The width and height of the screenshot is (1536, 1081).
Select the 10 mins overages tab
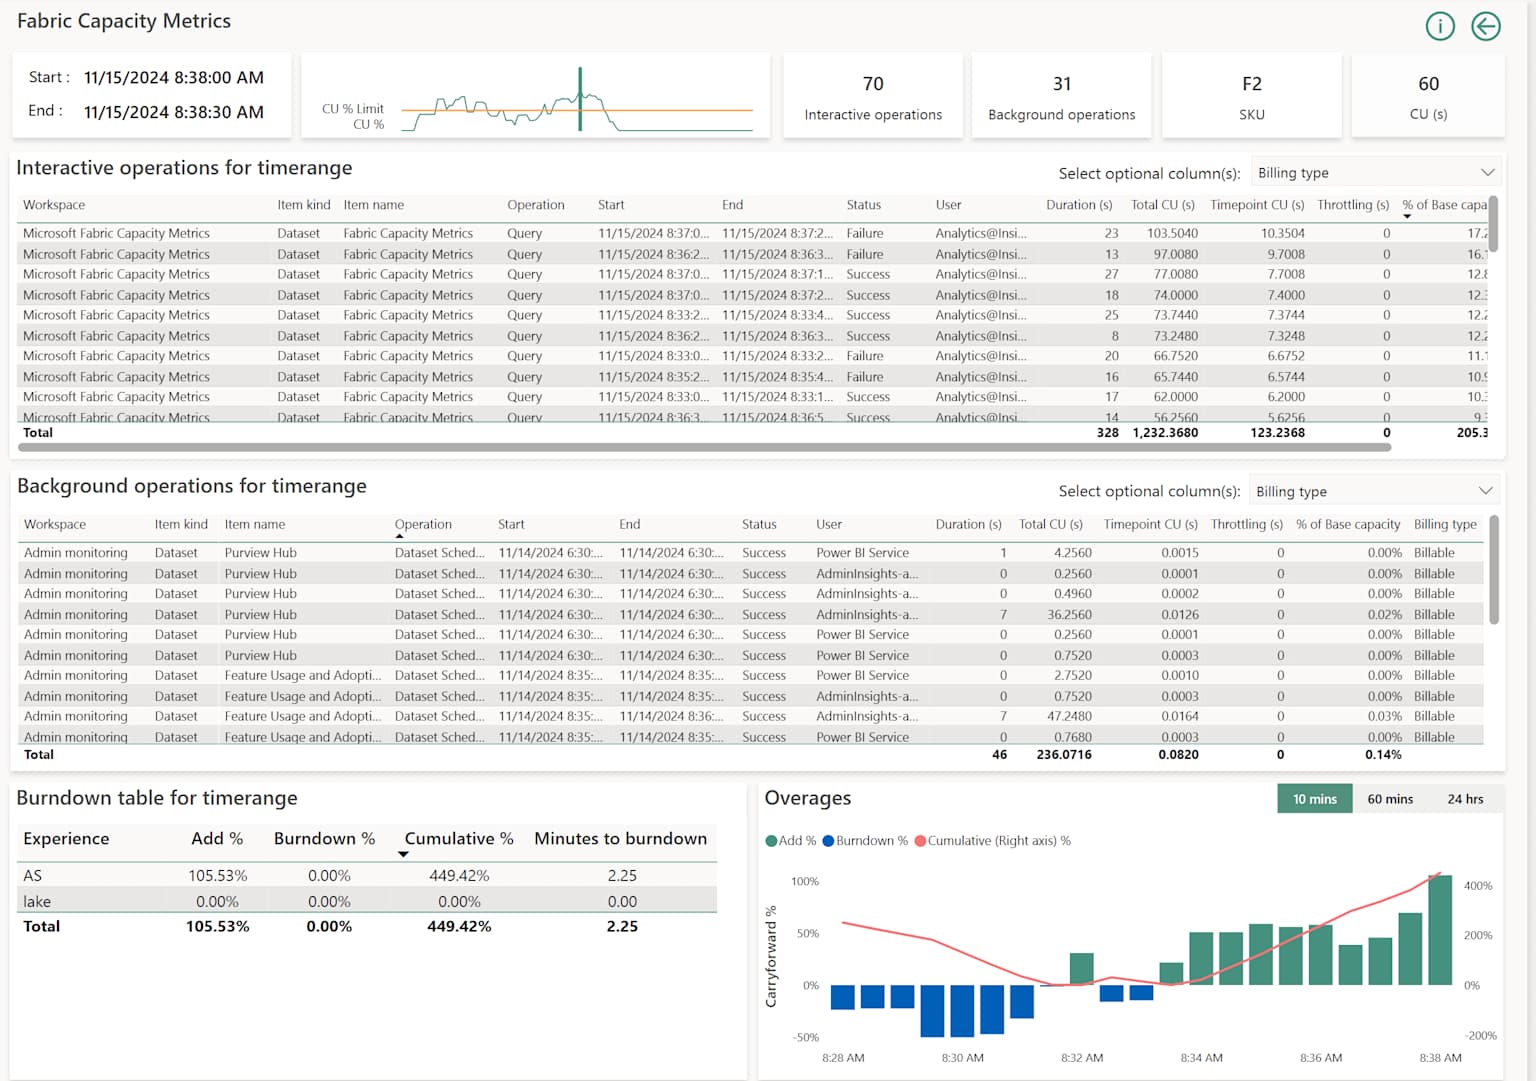pyautogui.click(x=1314, y=799)
